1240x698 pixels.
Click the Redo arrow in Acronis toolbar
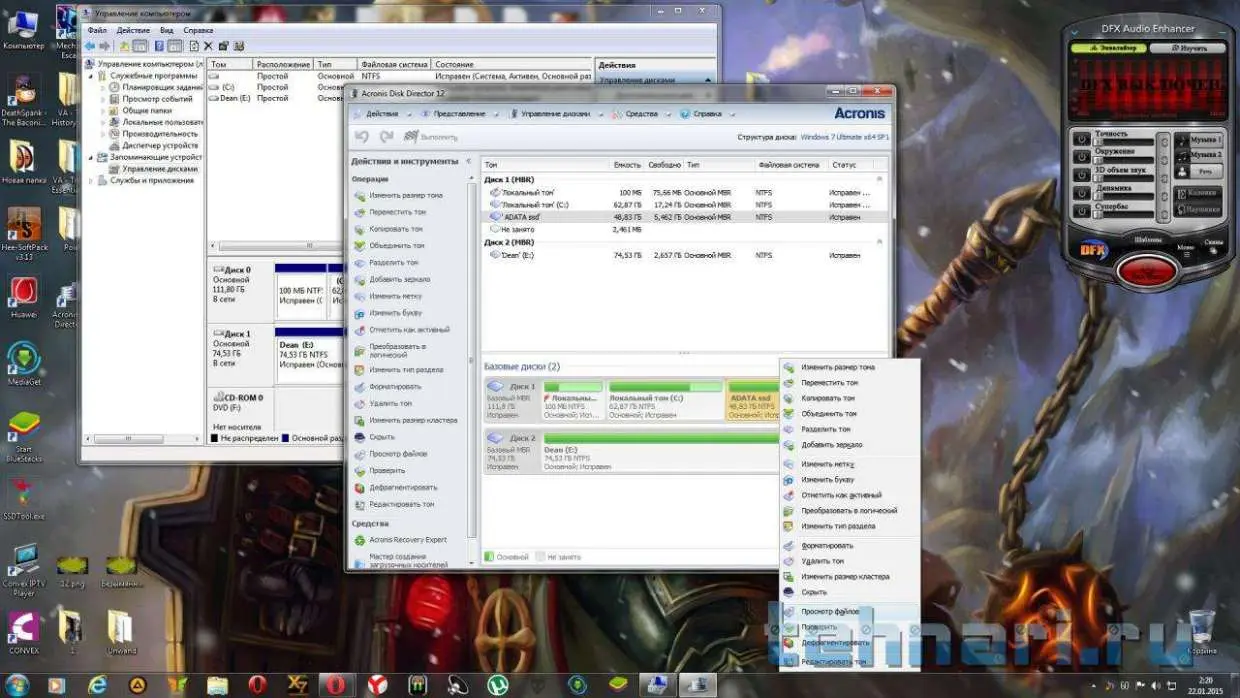(x=385, y=137)
